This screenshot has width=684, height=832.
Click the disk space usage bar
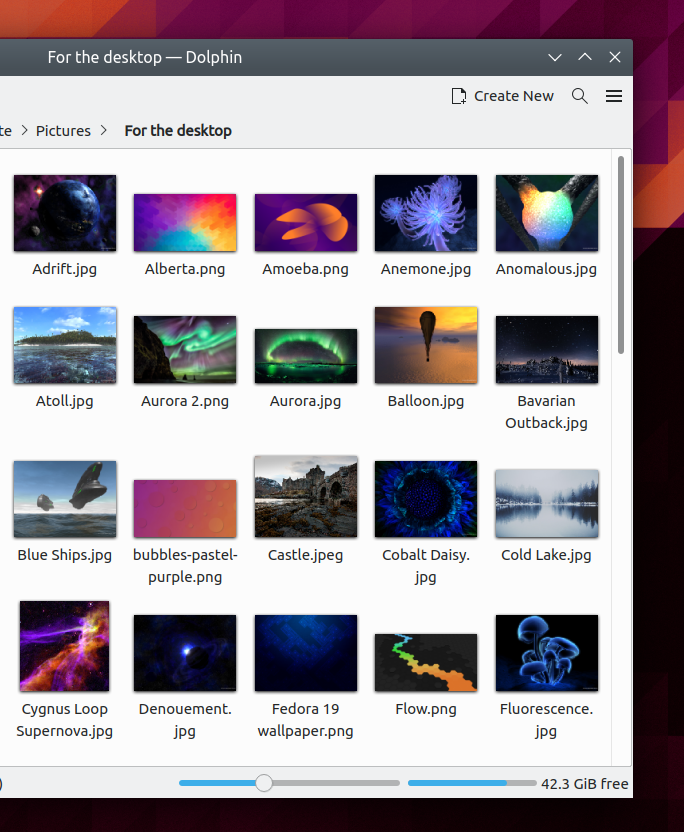[472, 783]
